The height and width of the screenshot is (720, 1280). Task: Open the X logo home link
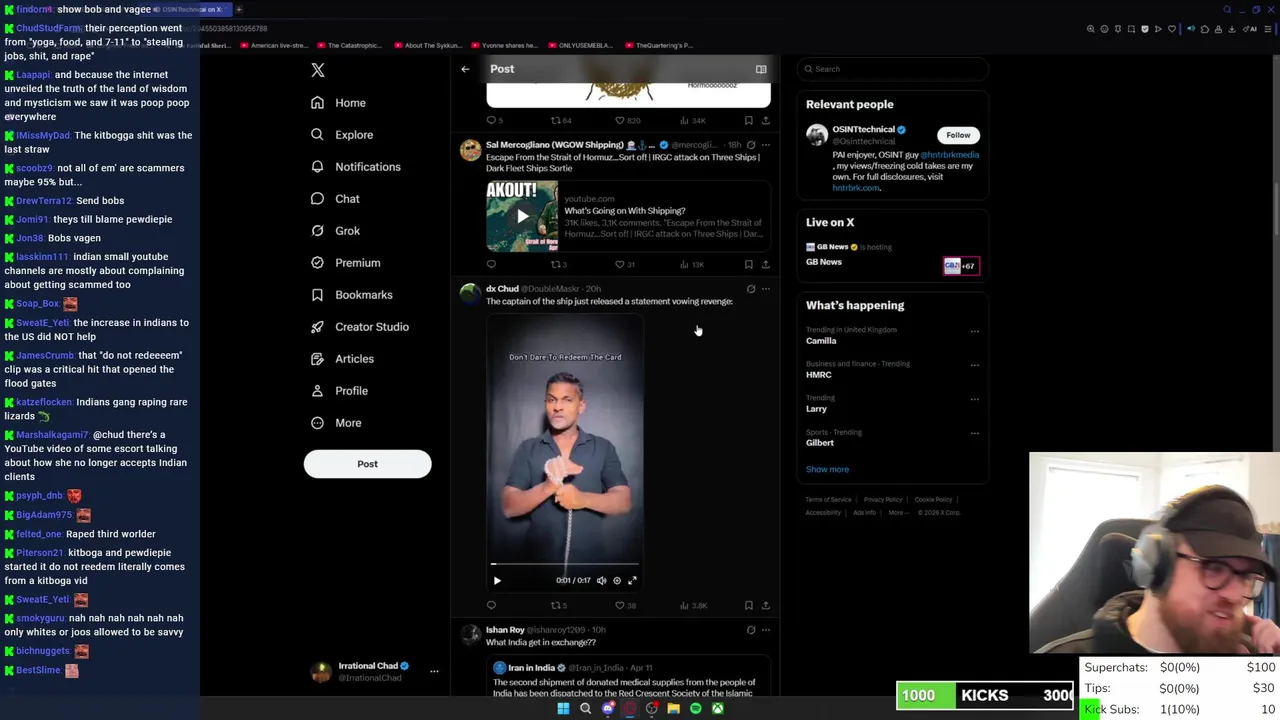318,70
